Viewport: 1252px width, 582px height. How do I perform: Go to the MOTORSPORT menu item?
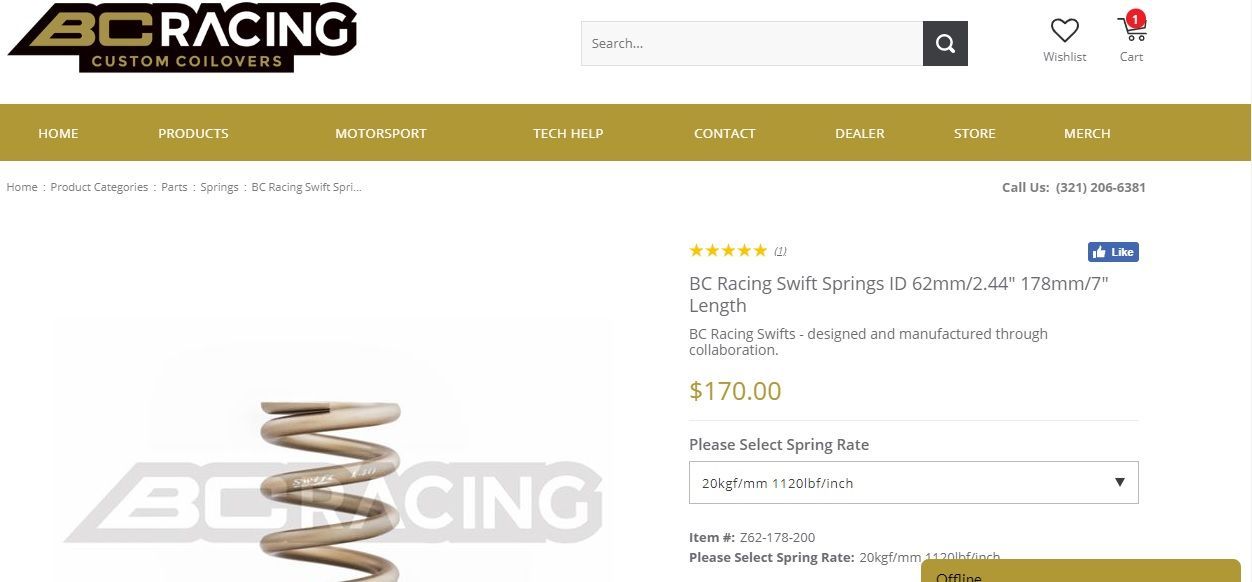click(x=380, y=133)
